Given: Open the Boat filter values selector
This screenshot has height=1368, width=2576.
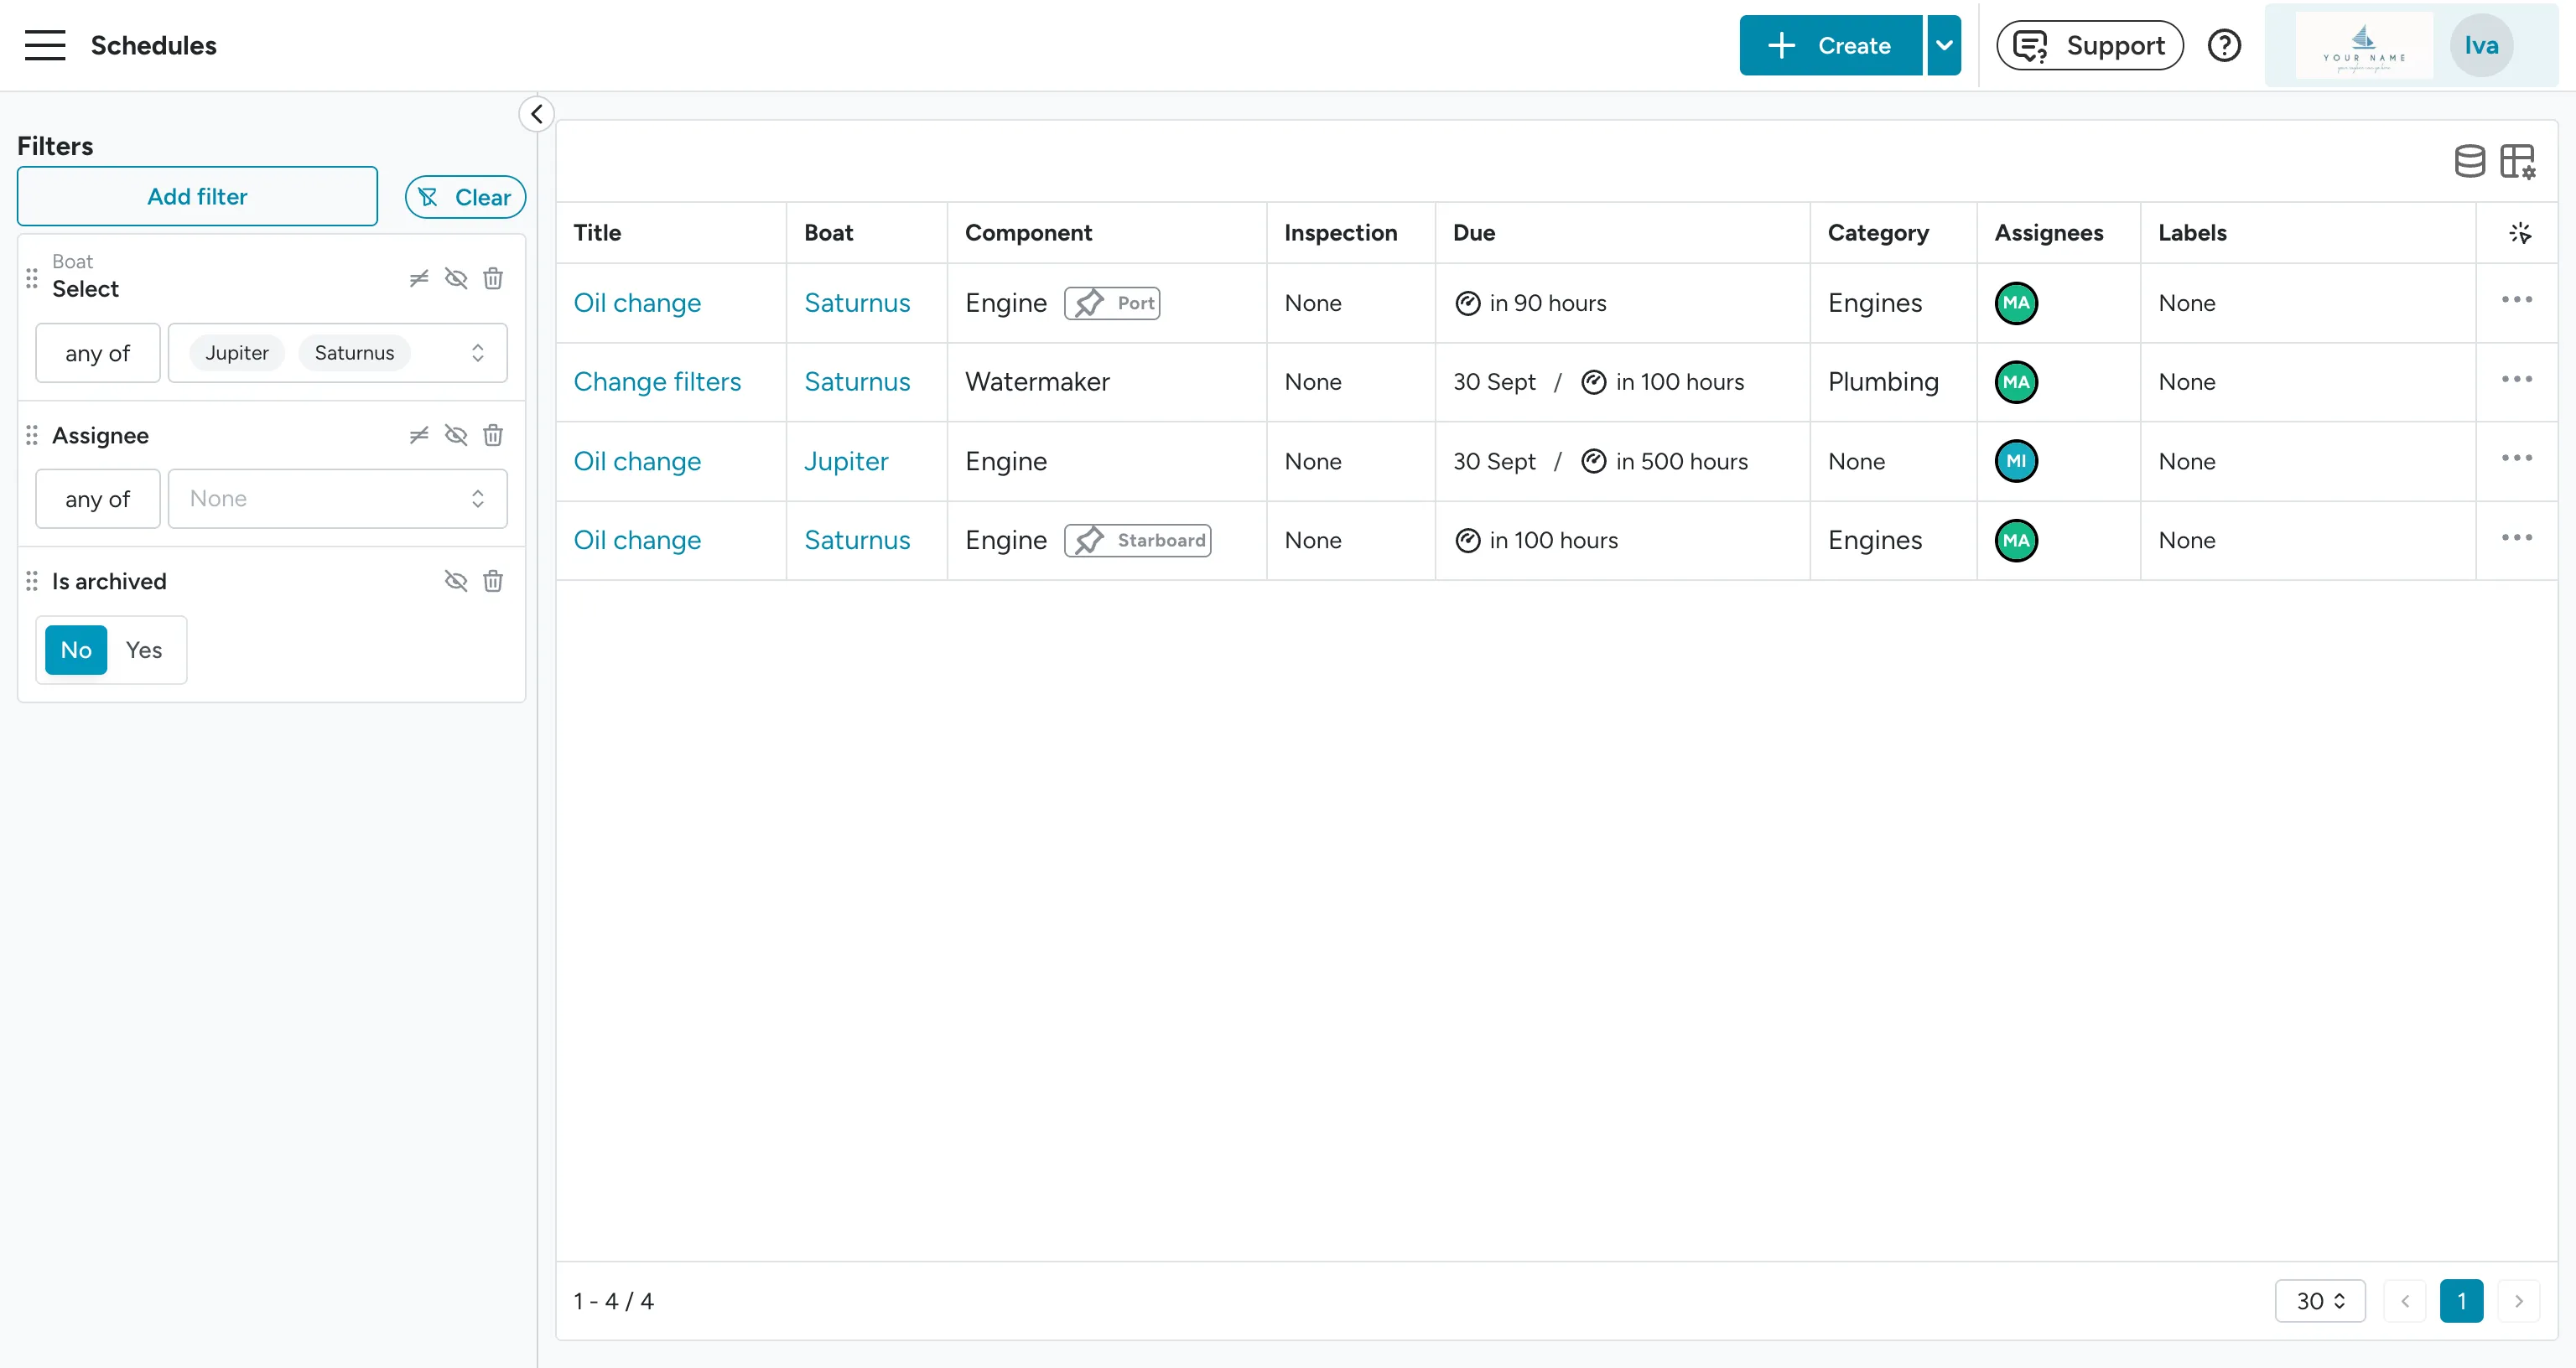Looking at the screenshot, I should point(338,352).
